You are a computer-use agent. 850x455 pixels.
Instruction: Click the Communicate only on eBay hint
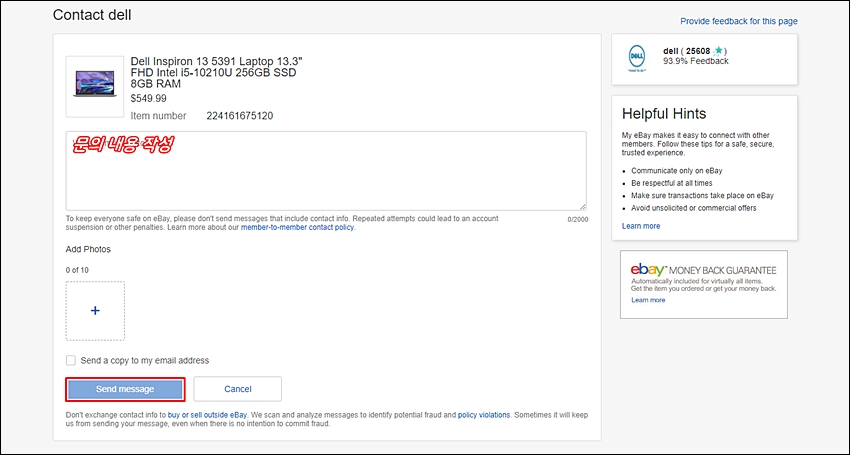pos(677,171)
